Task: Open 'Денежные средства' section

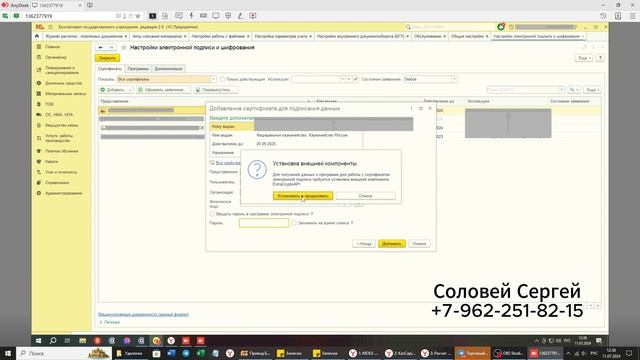Action: pos(63,83)
